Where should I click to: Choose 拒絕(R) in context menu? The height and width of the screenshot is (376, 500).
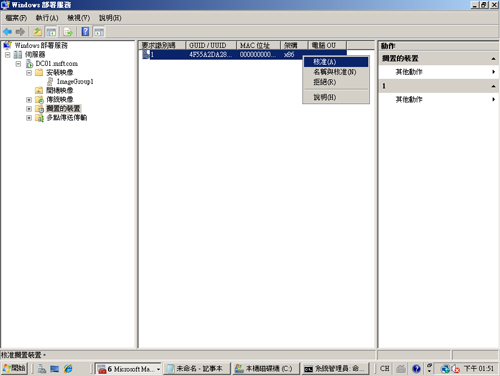pyautogui.click(x=336, y=82)
